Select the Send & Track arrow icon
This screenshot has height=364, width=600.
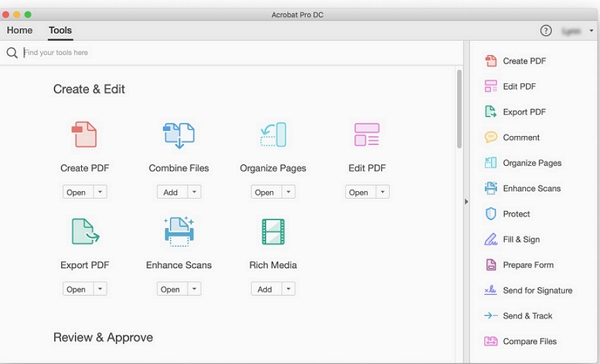coord(491,315)
